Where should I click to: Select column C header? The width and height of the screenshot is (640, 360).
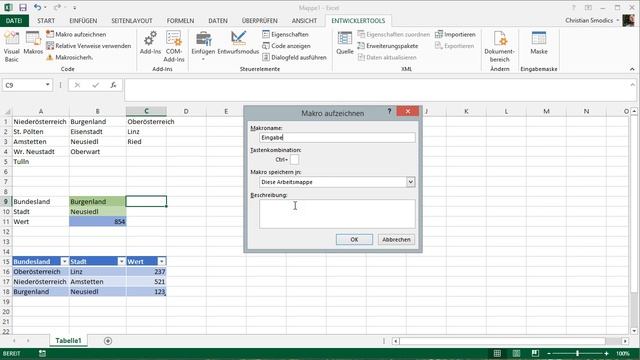(146, 111)
